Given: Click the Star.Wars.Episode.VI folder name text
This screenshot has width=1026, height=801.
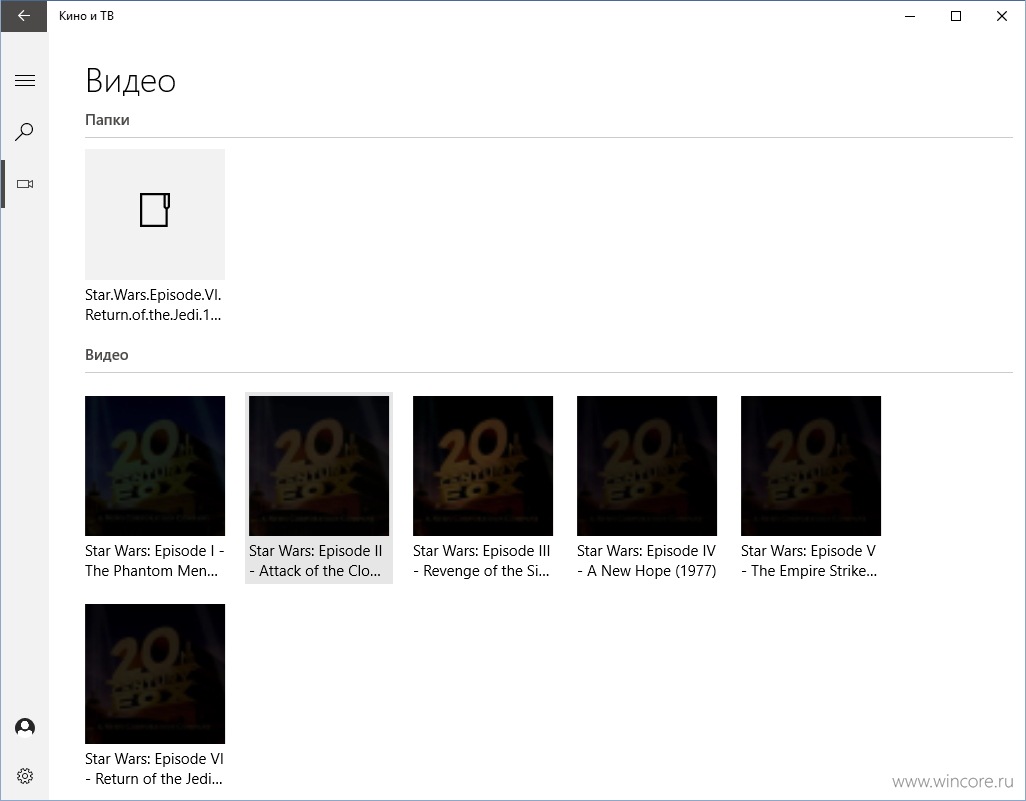Looking at the screenshot, I should 153,305.
